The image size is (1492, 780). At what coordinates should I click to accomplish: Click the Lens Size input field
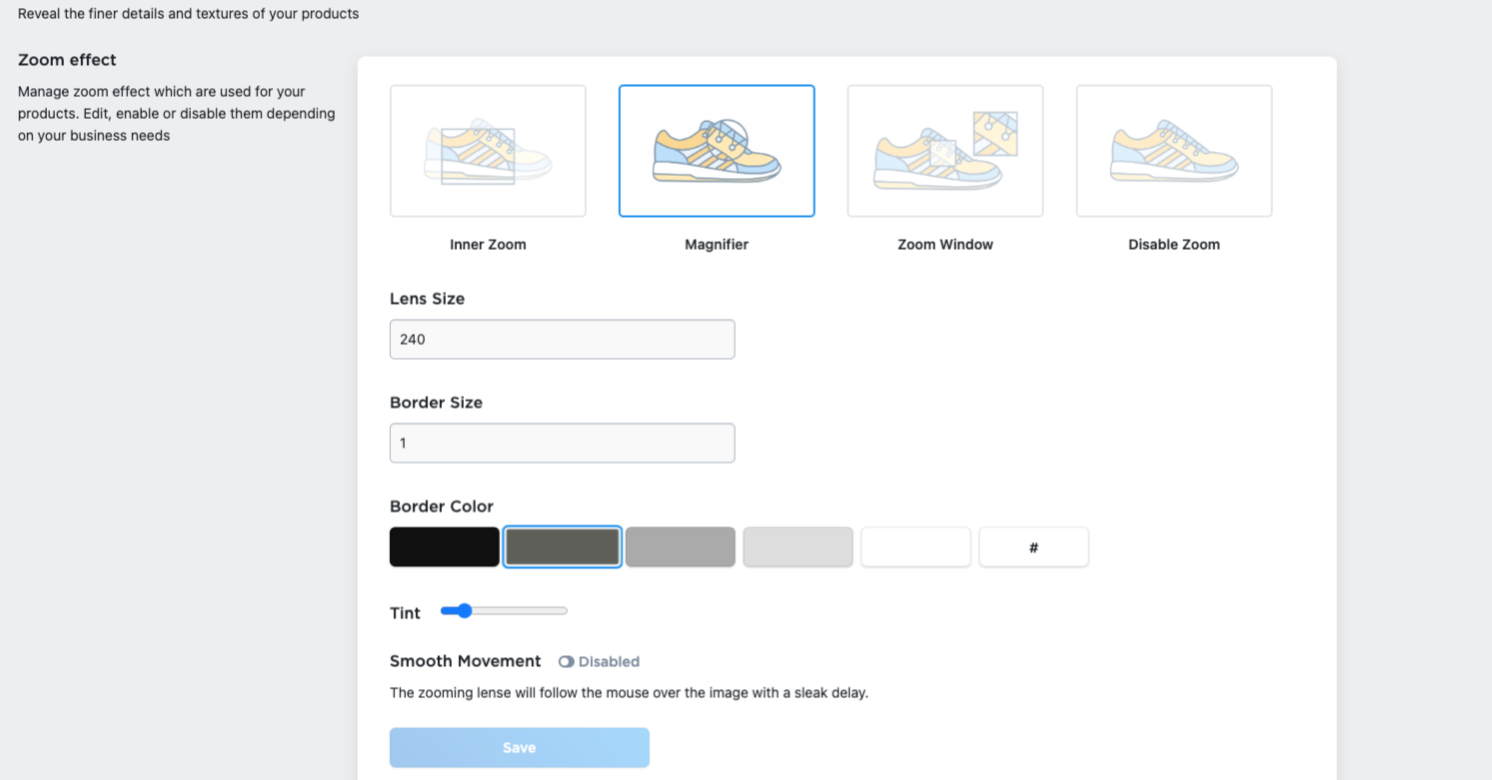point(562,339)
